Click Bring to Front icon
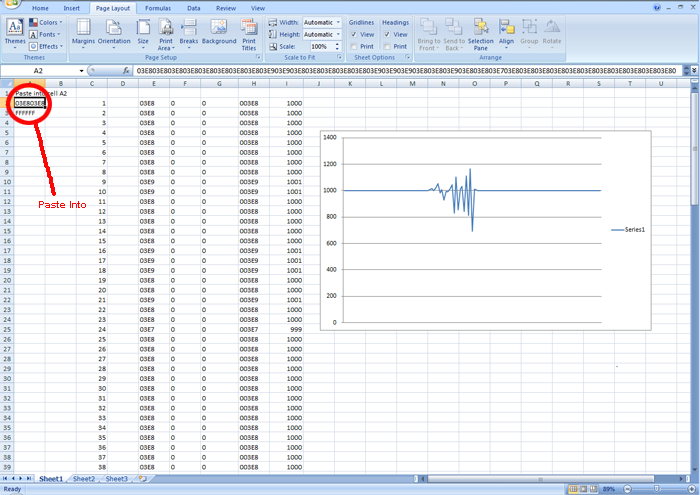The image size is (700, 495). [x=429, y=27]
